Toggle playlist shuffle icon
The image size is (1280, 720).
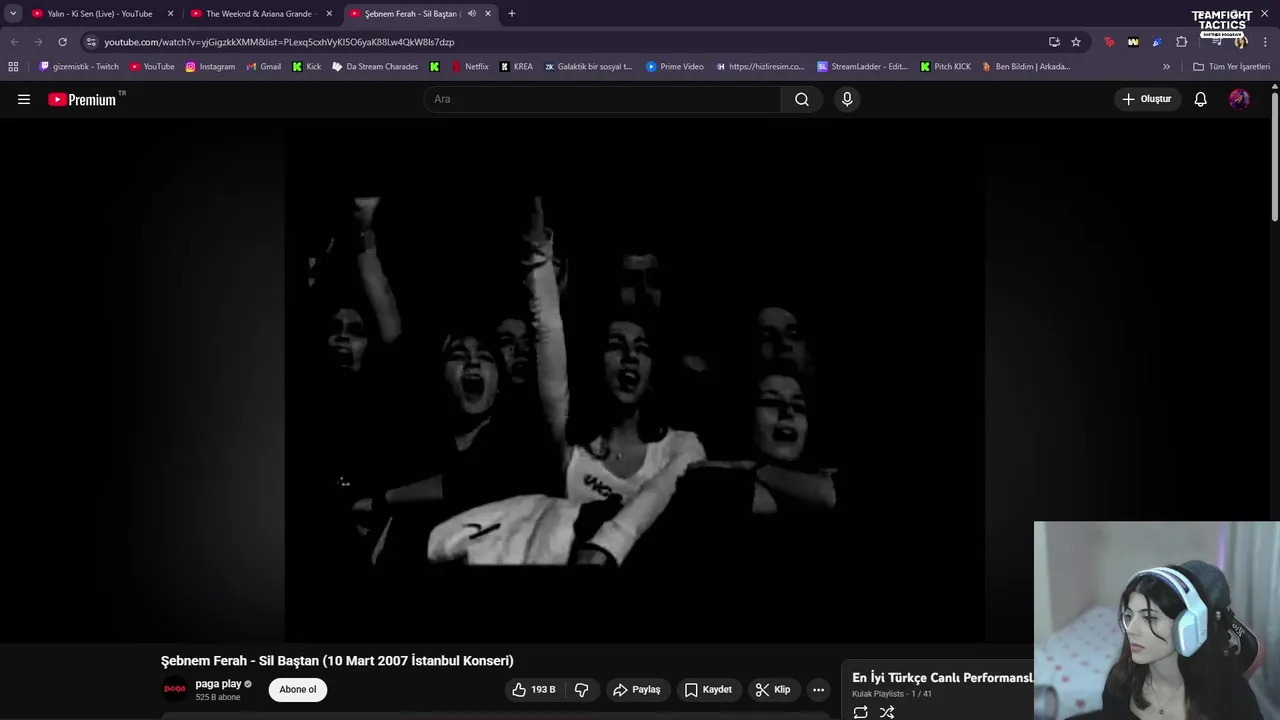coord(887,712)
